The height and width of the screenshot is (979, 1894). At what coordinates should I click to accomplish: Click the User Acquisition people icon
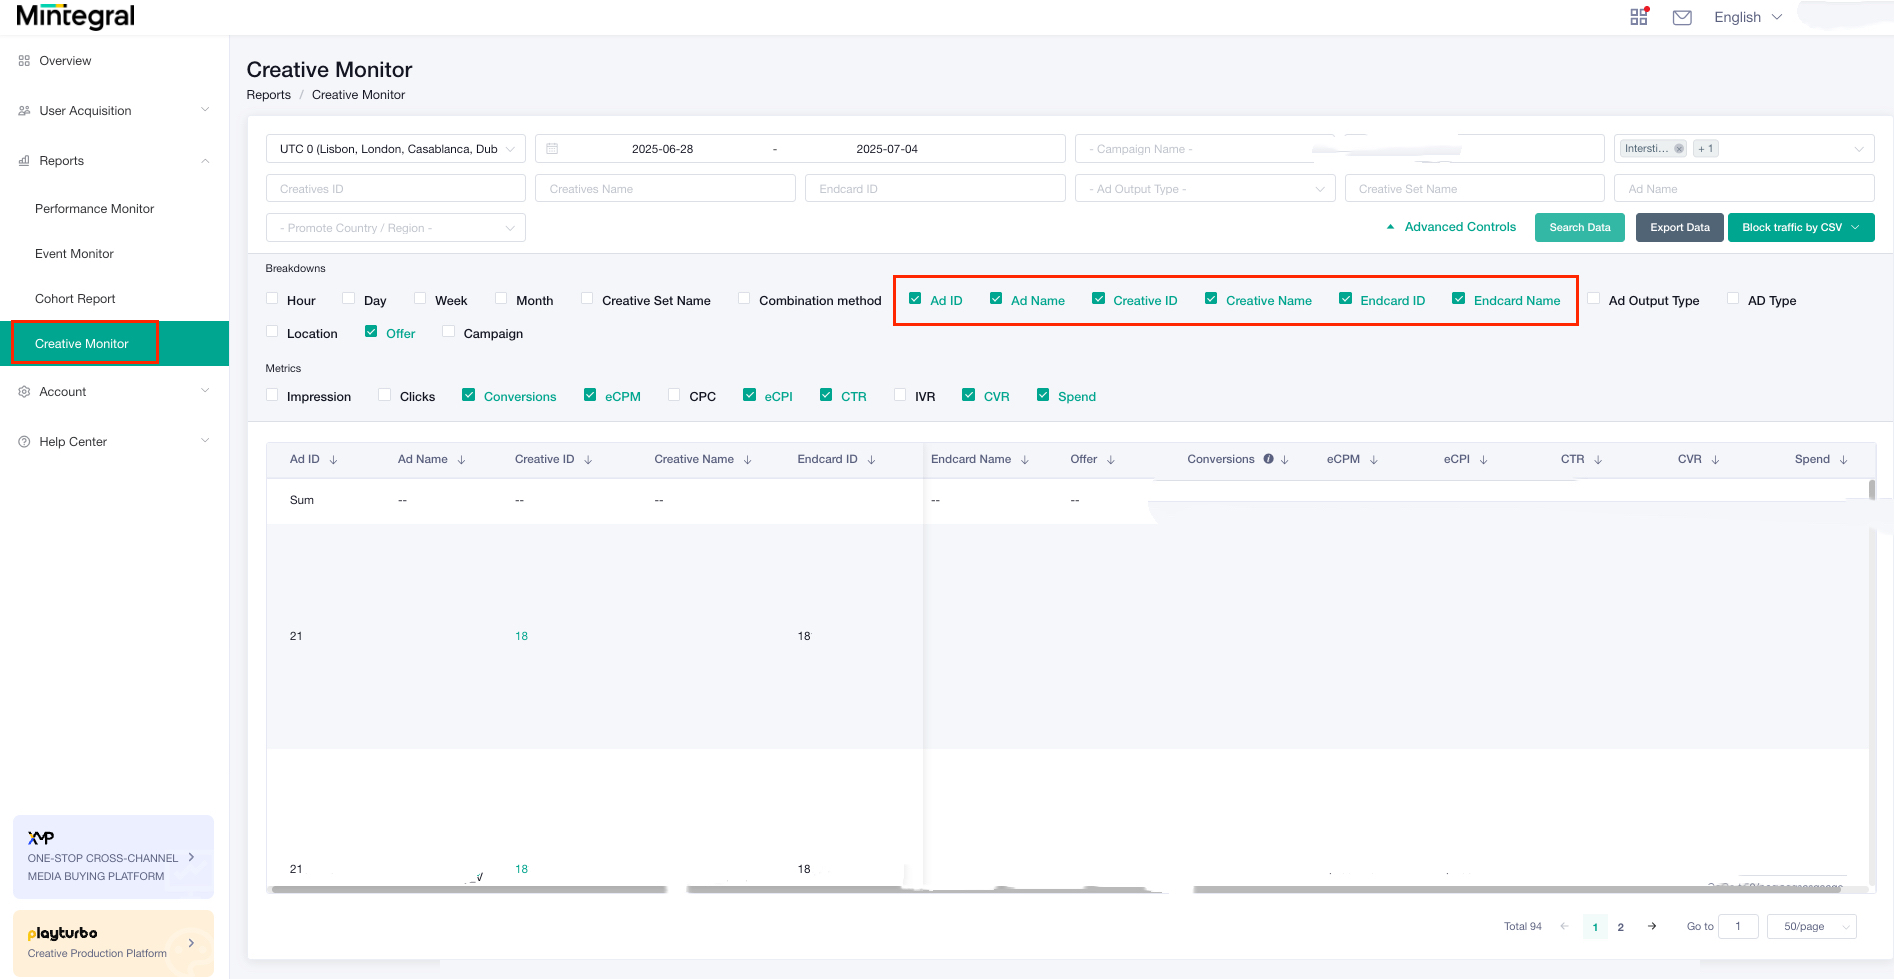23,110
